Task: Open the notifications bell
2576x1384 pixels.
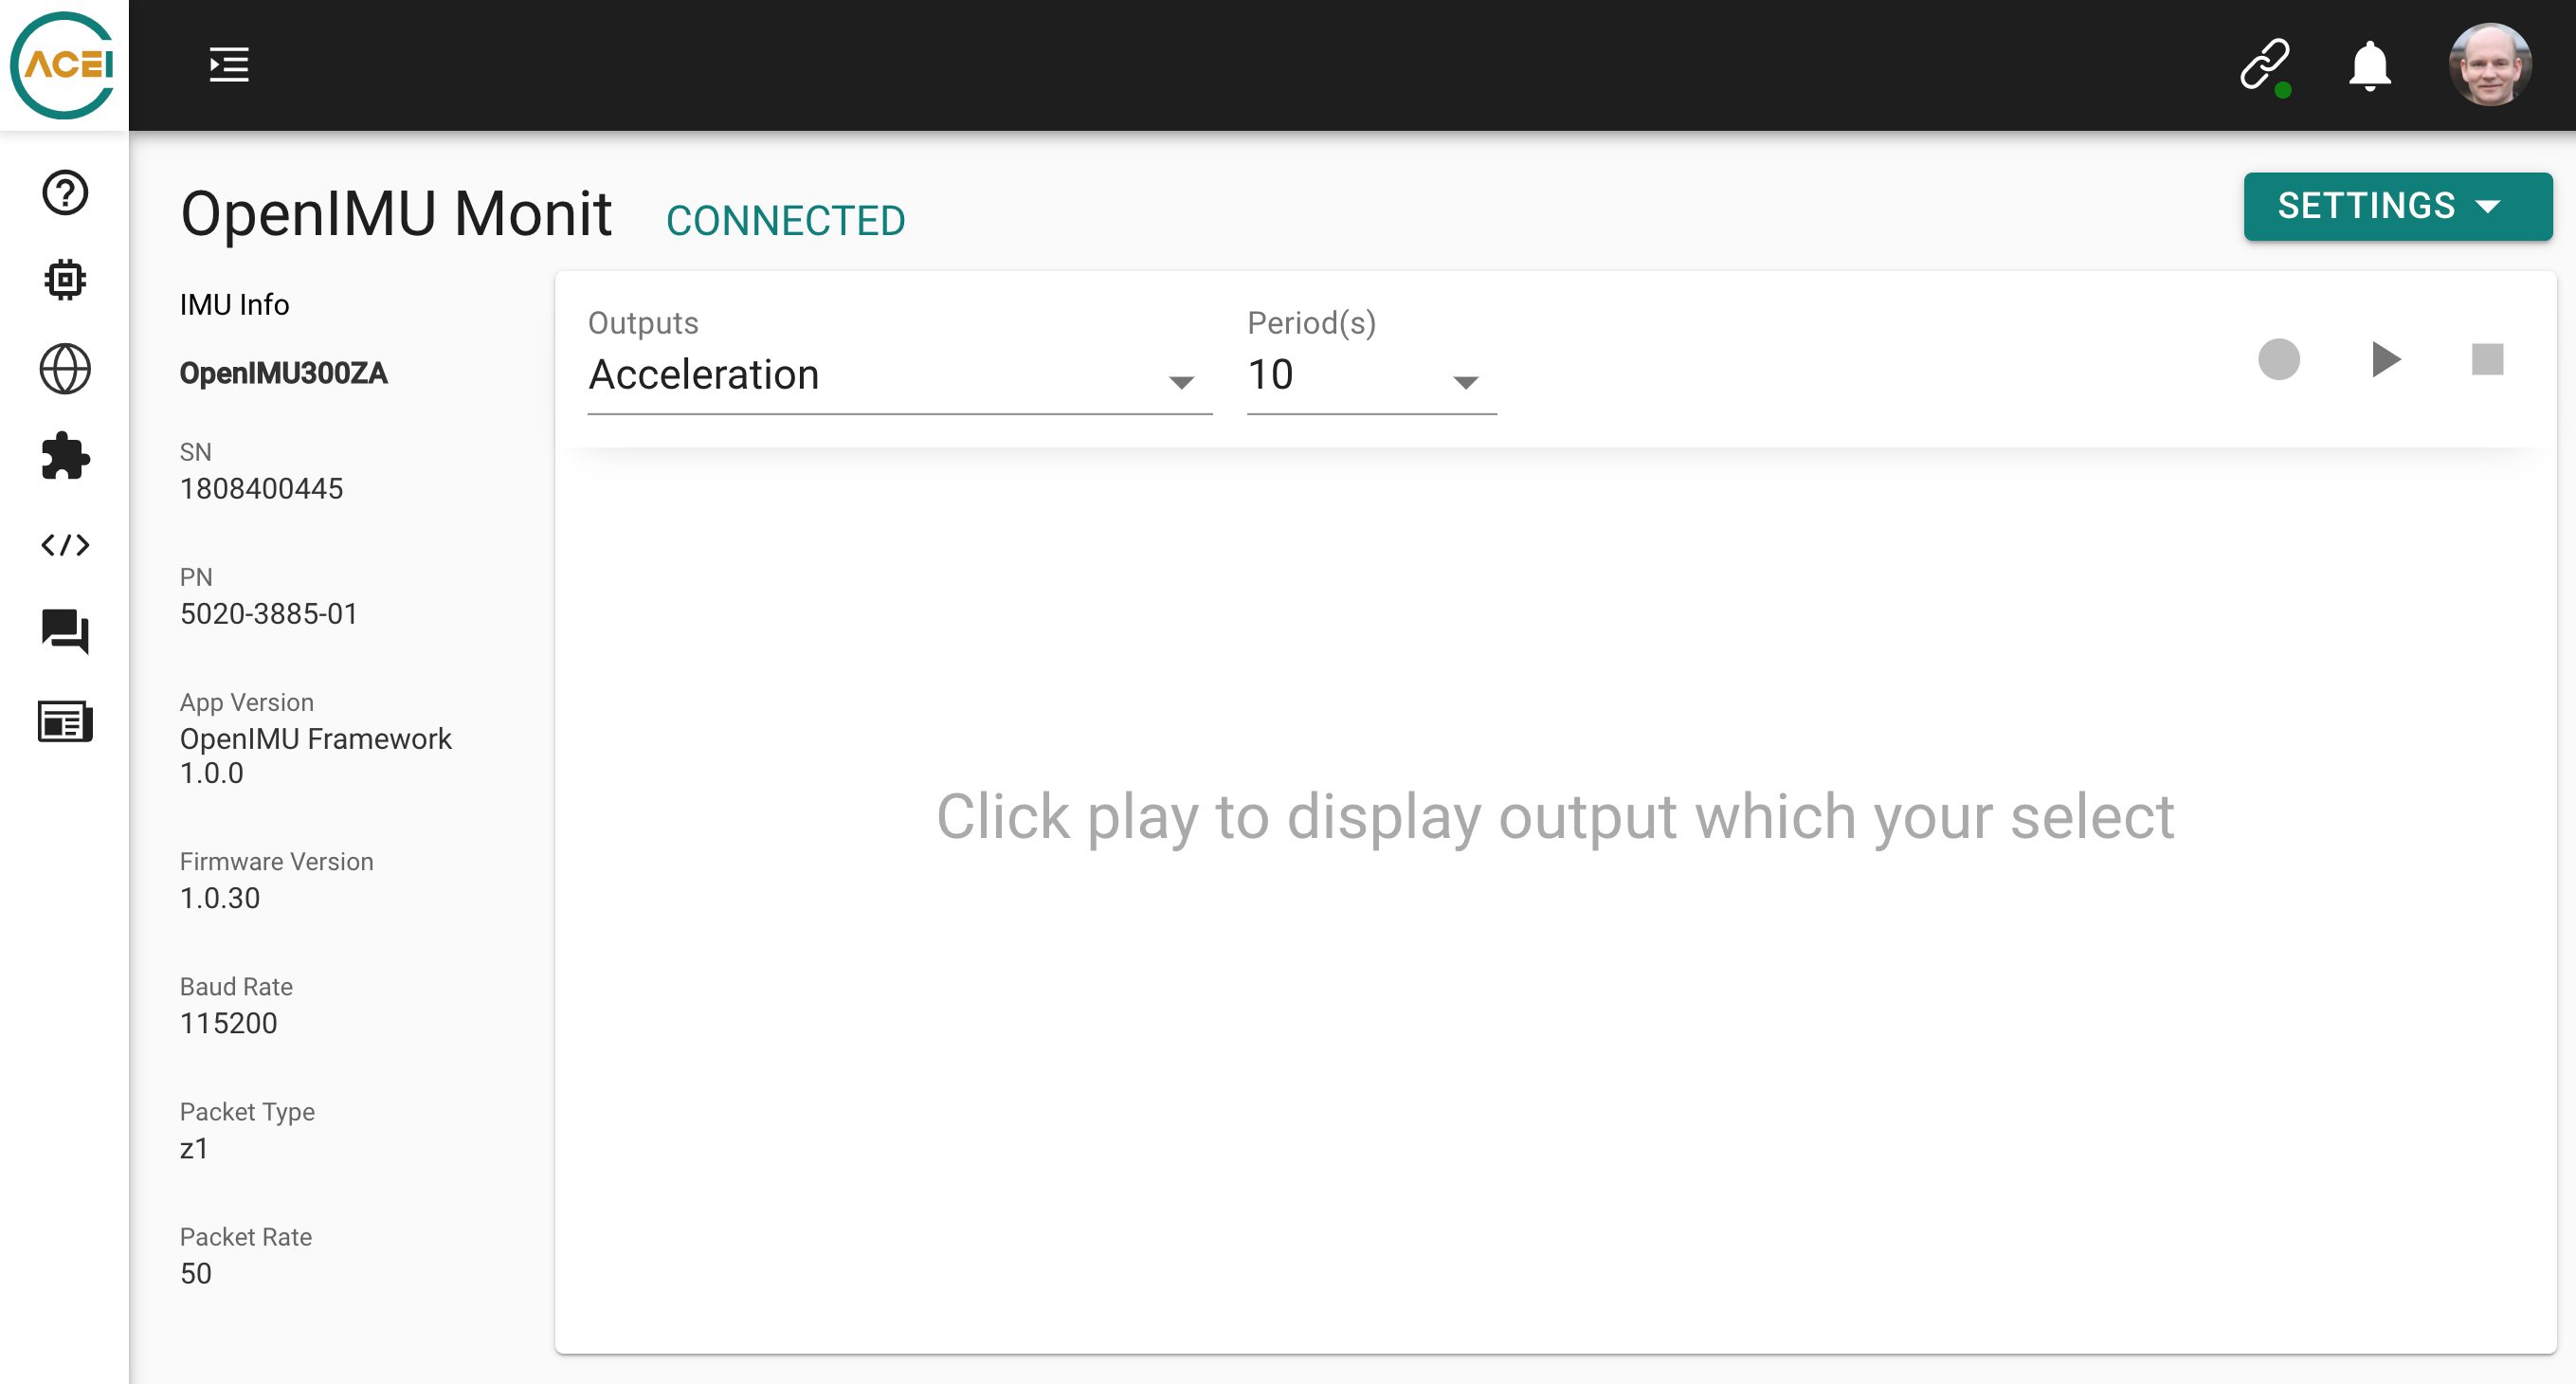Action: [2369, 66]
